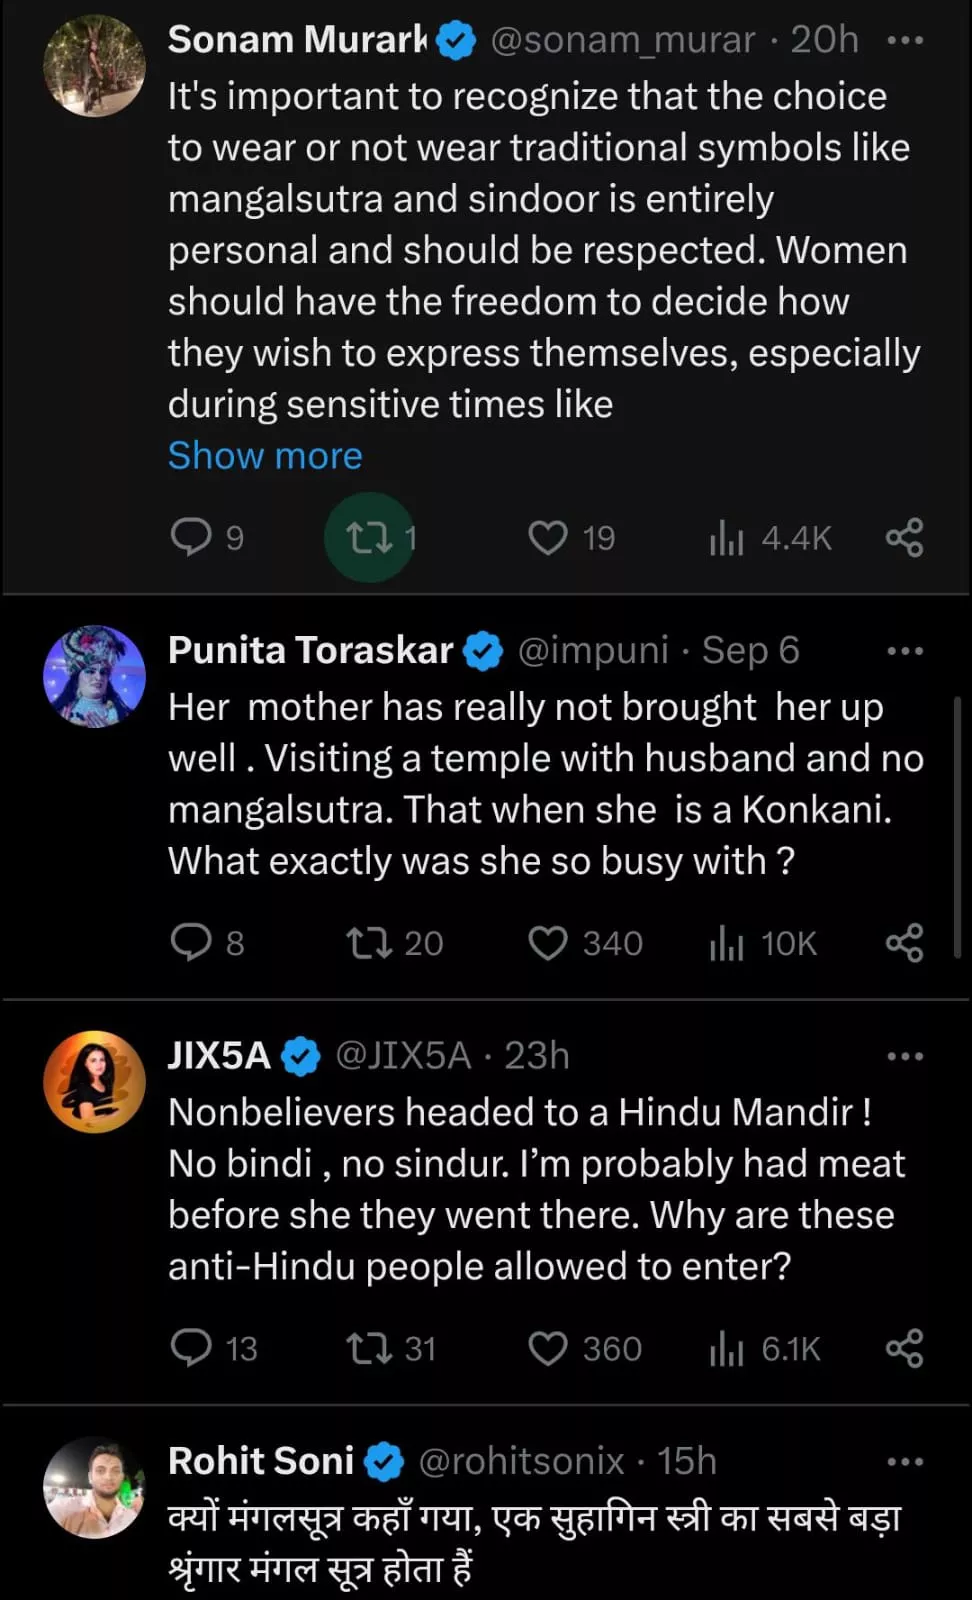Open more options on JIX5A's tweet
Screen dimensions: 972x1600
[905, 1056]
